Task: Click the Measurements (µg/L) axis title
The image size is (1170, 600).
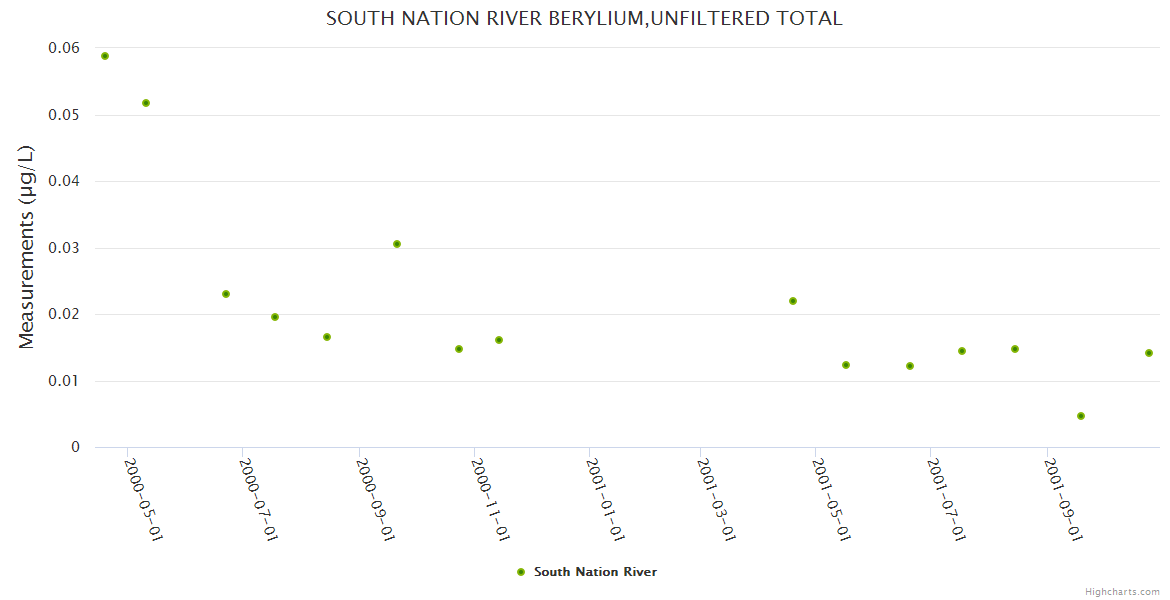Action: point(27,247)
